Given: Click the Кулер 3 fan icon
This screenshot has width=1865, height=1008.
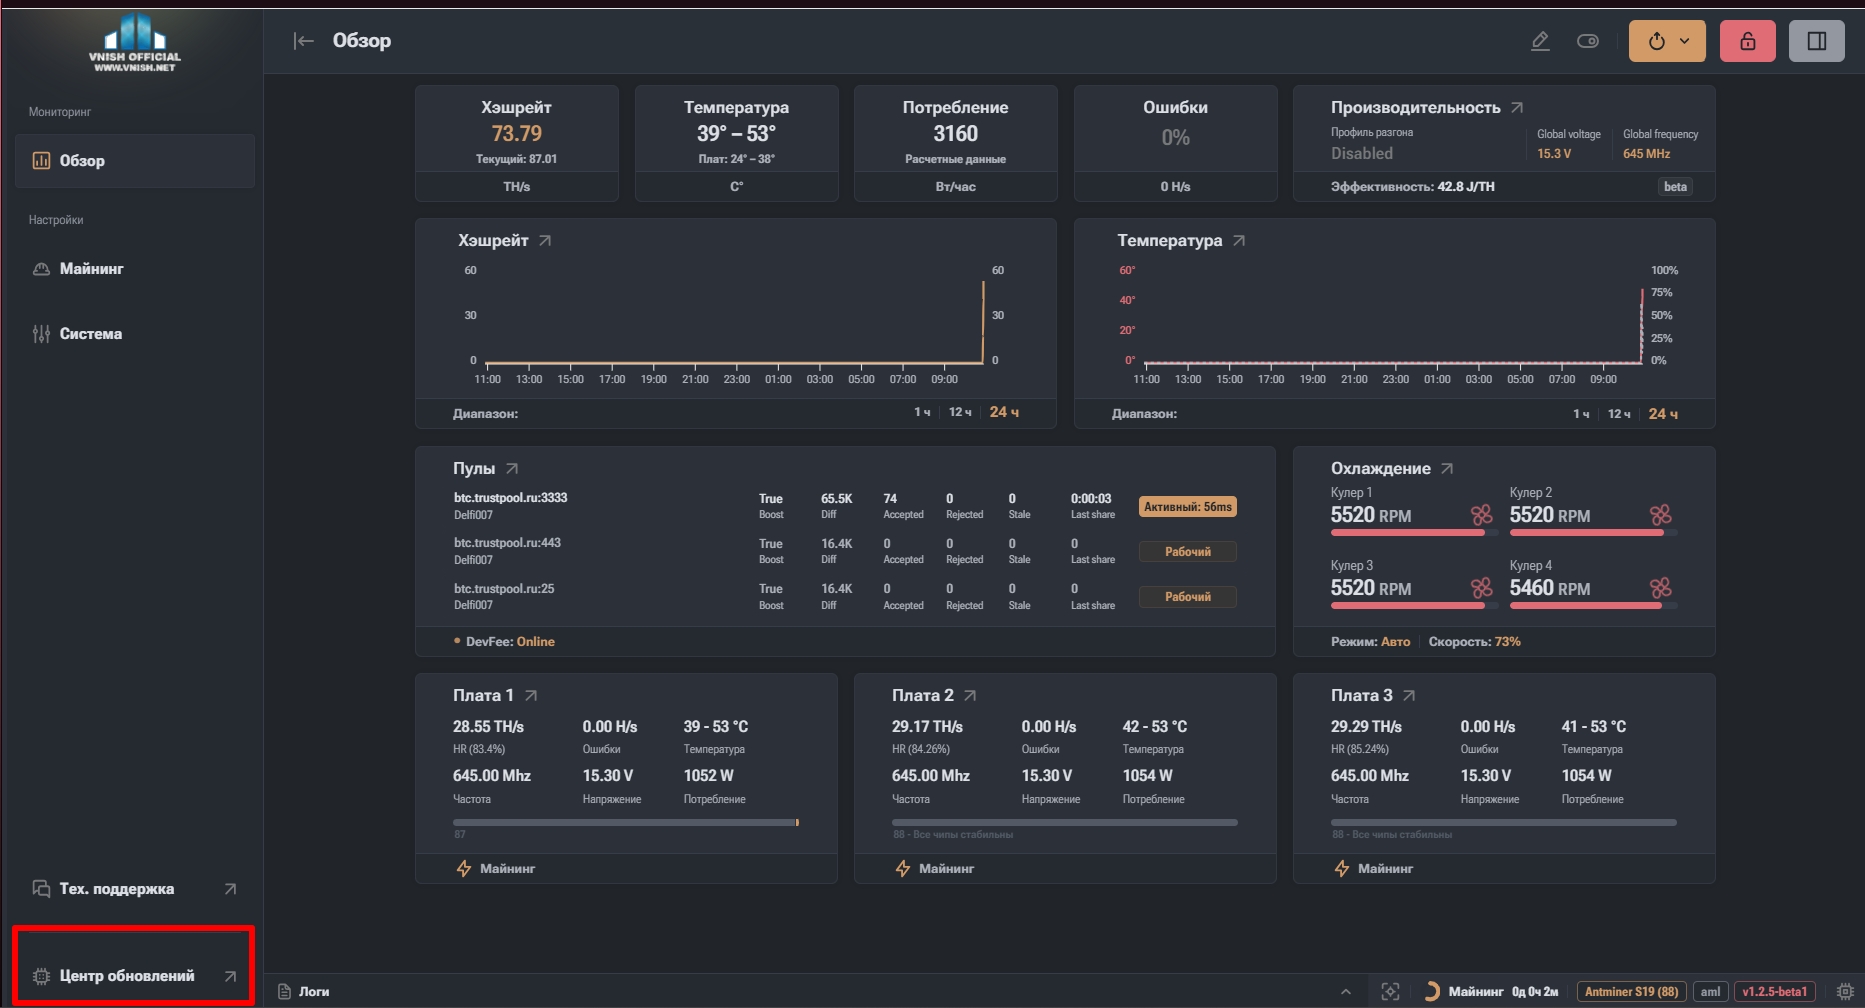Looking at the screenshot, I should 1482,588.
